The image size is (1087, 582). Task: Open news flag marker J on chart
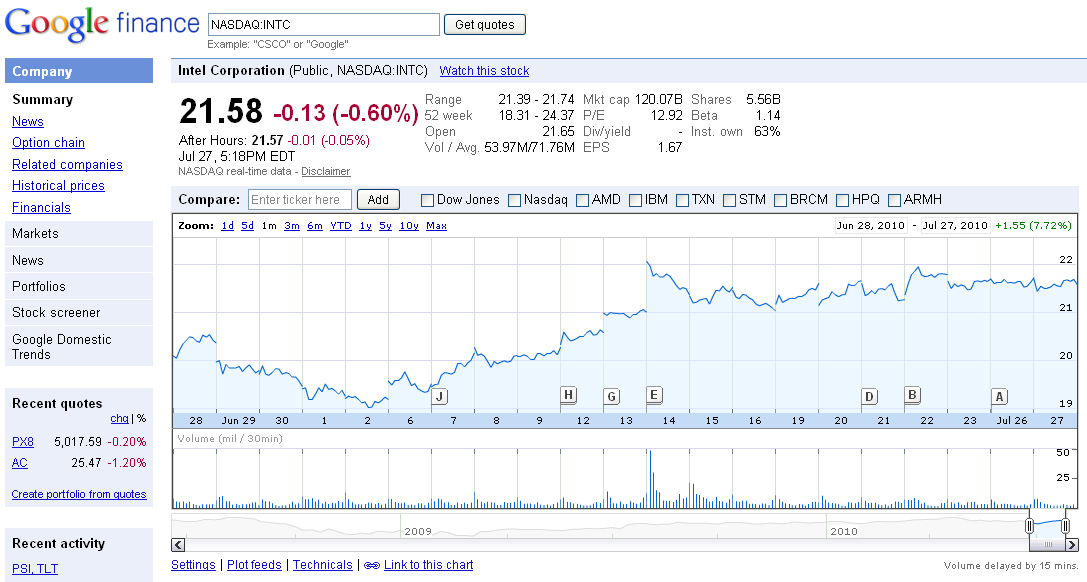[440, 396]
